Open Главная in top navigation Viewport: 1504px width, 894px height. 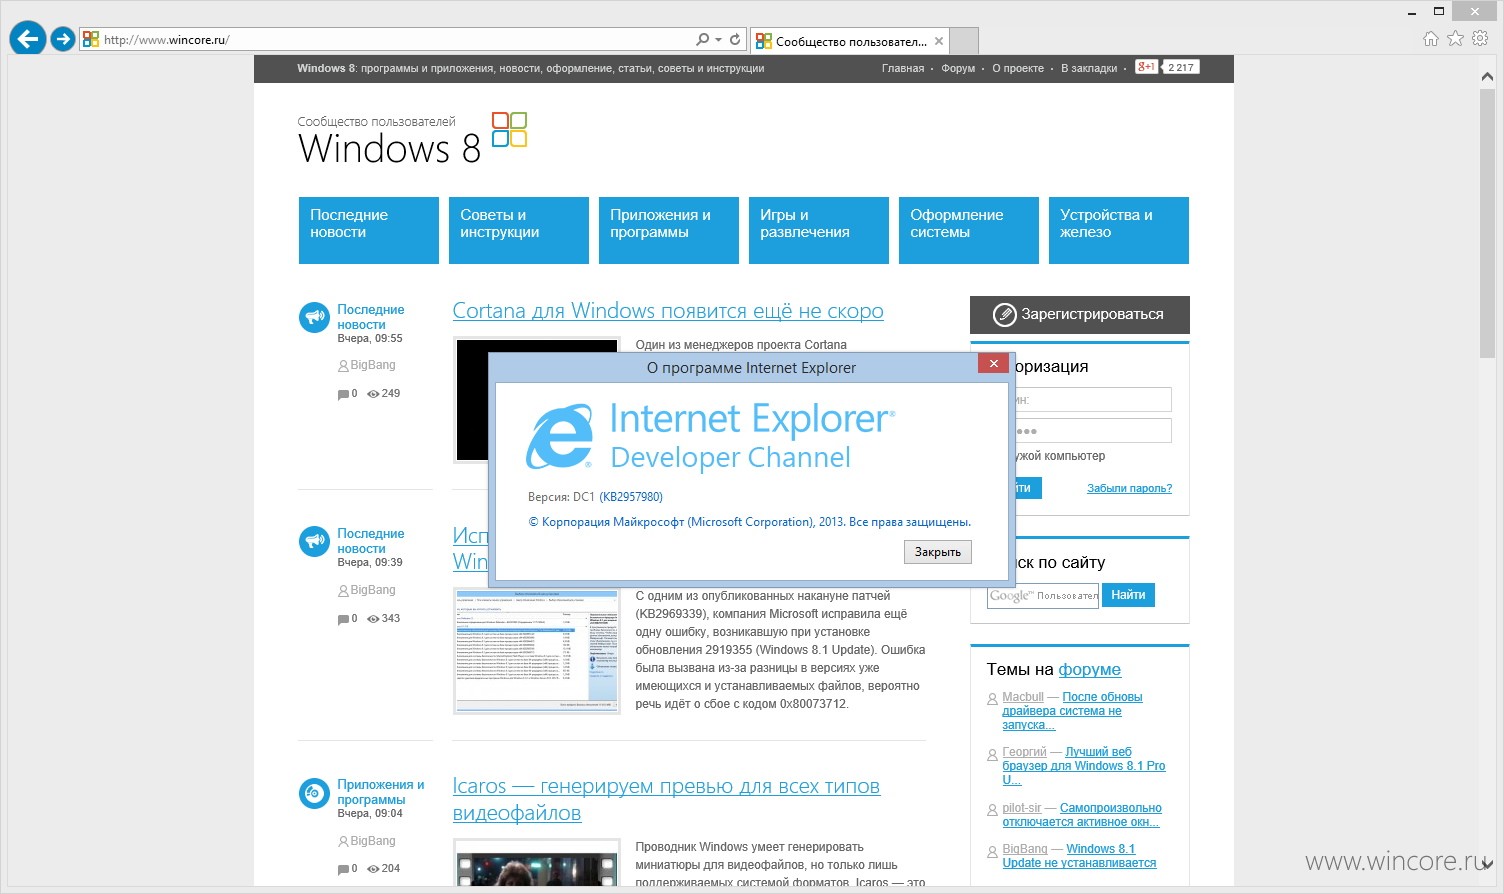click(x=903, y=68)
